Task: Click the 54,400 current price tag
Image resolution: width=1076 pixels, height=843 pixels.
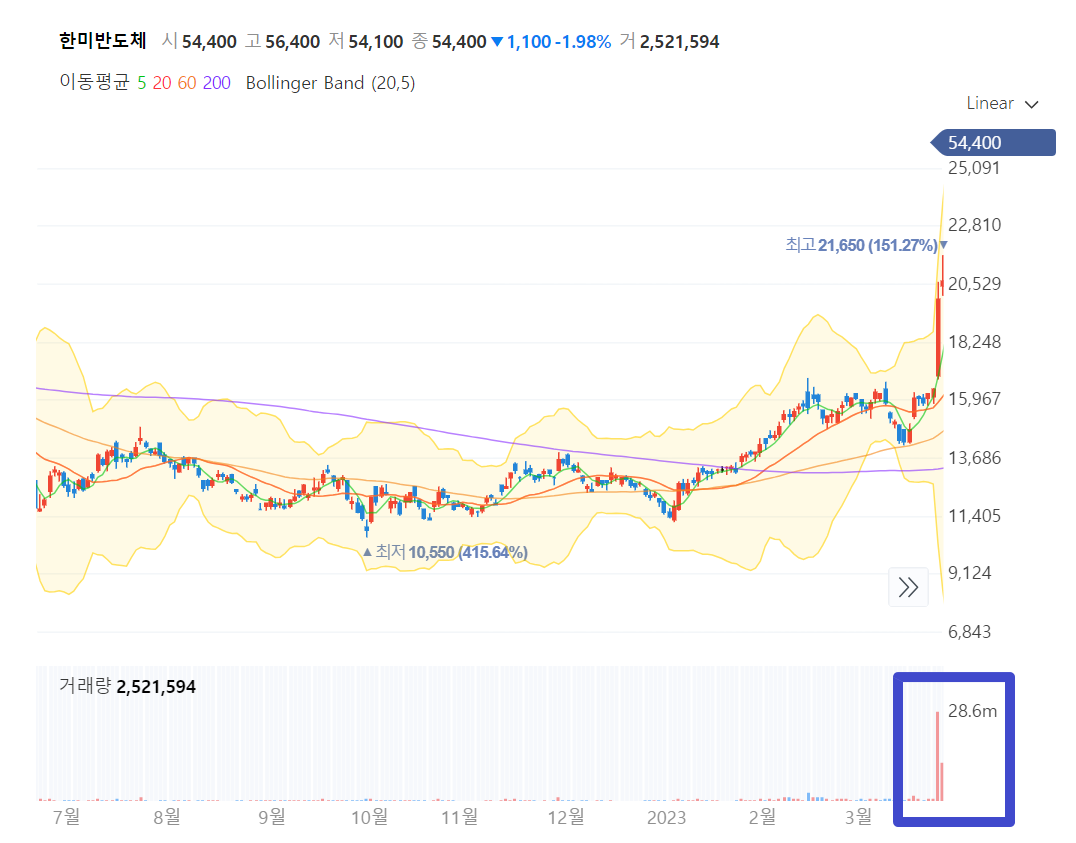Action: coord(993,143)
